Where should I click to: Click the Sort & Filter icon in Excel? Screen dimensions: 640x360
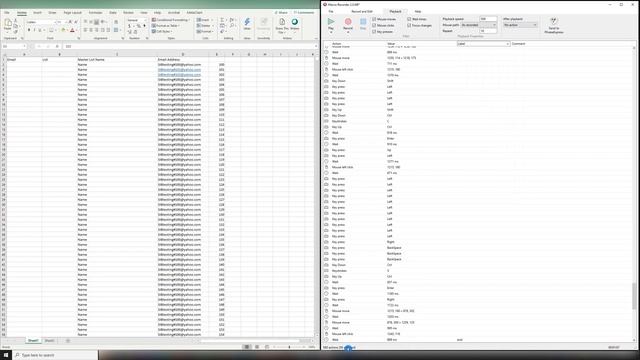point(232,20)
